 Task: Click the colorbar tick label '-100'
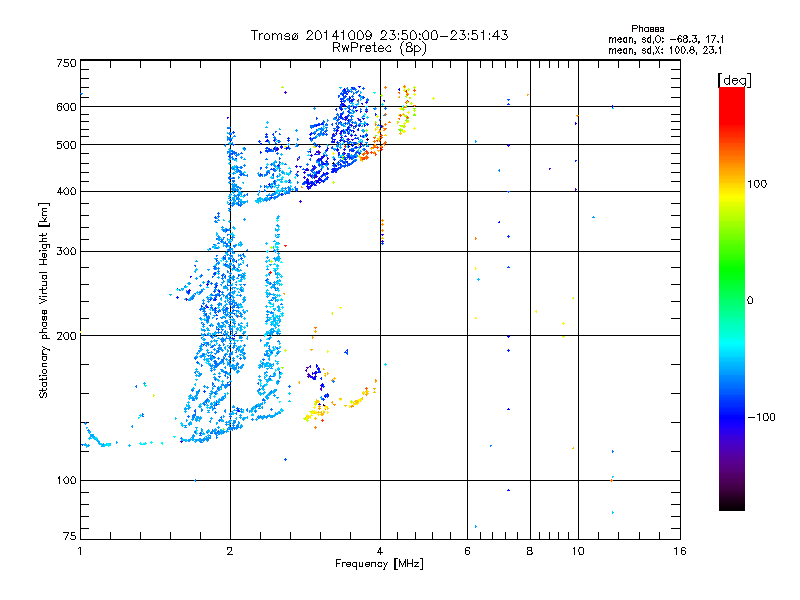[761, 417]
